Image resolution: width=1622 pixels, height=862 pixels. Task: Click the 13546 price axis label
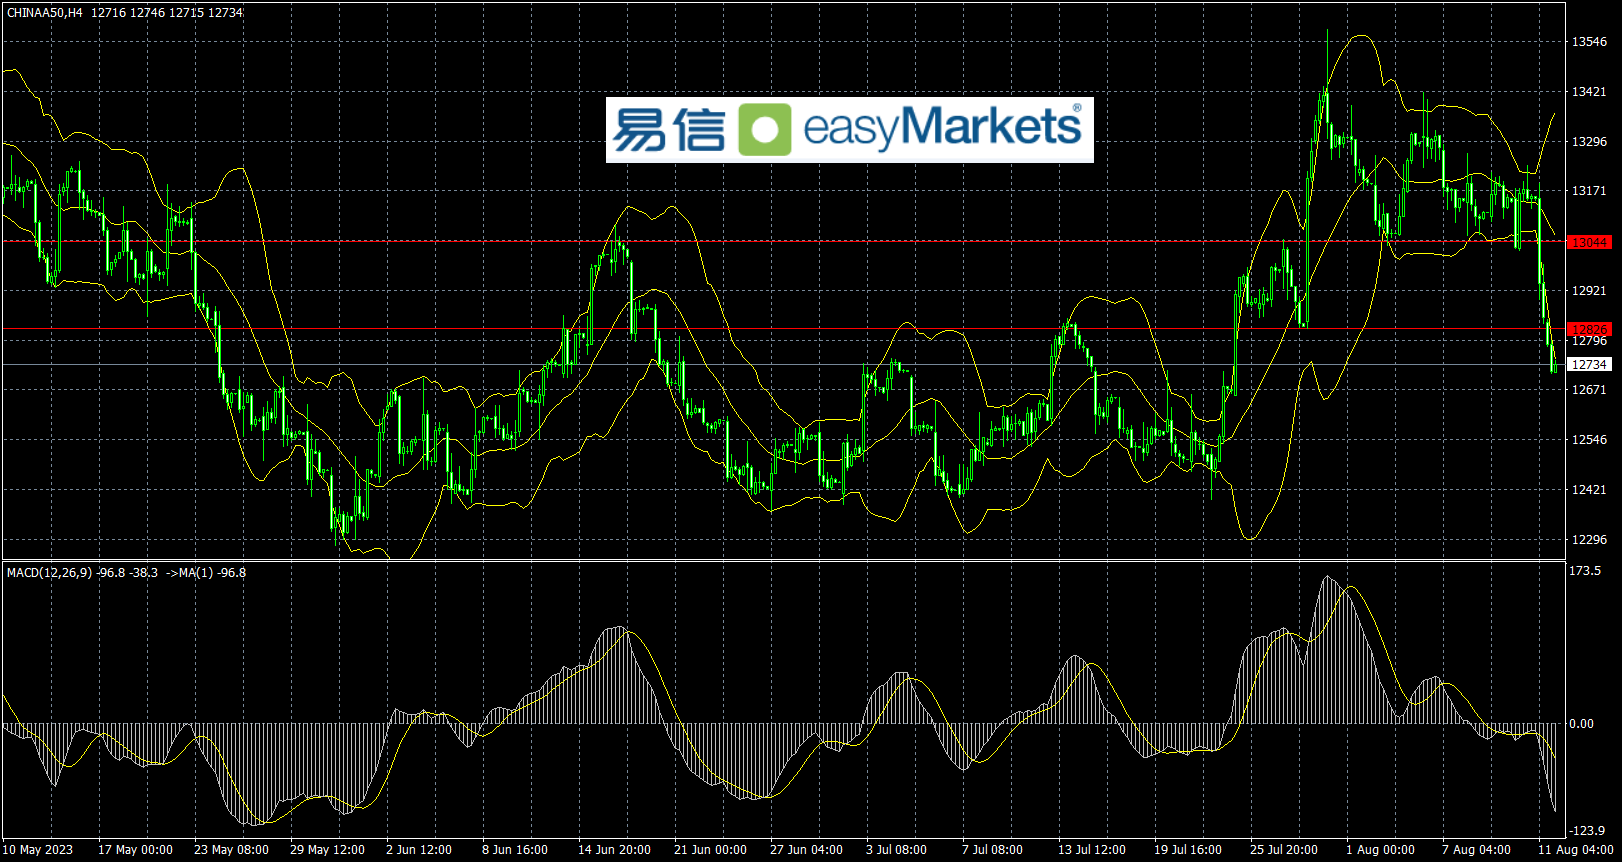(x=1589, y=42)
